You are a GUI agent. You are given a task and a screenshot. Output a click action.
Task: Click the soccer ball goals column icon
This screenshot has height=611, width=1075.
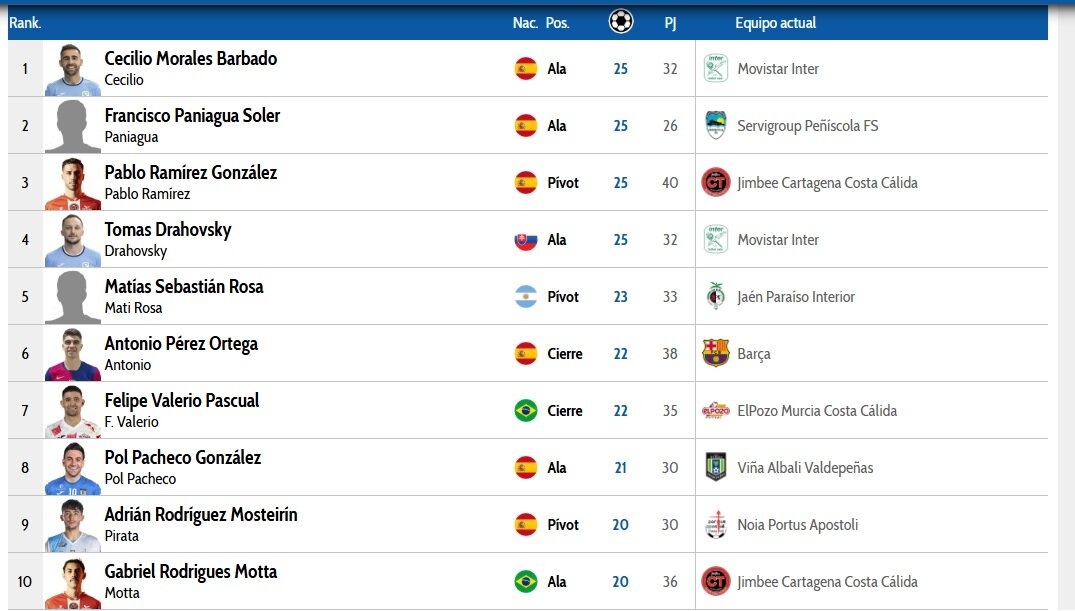(x=620, y=22)
